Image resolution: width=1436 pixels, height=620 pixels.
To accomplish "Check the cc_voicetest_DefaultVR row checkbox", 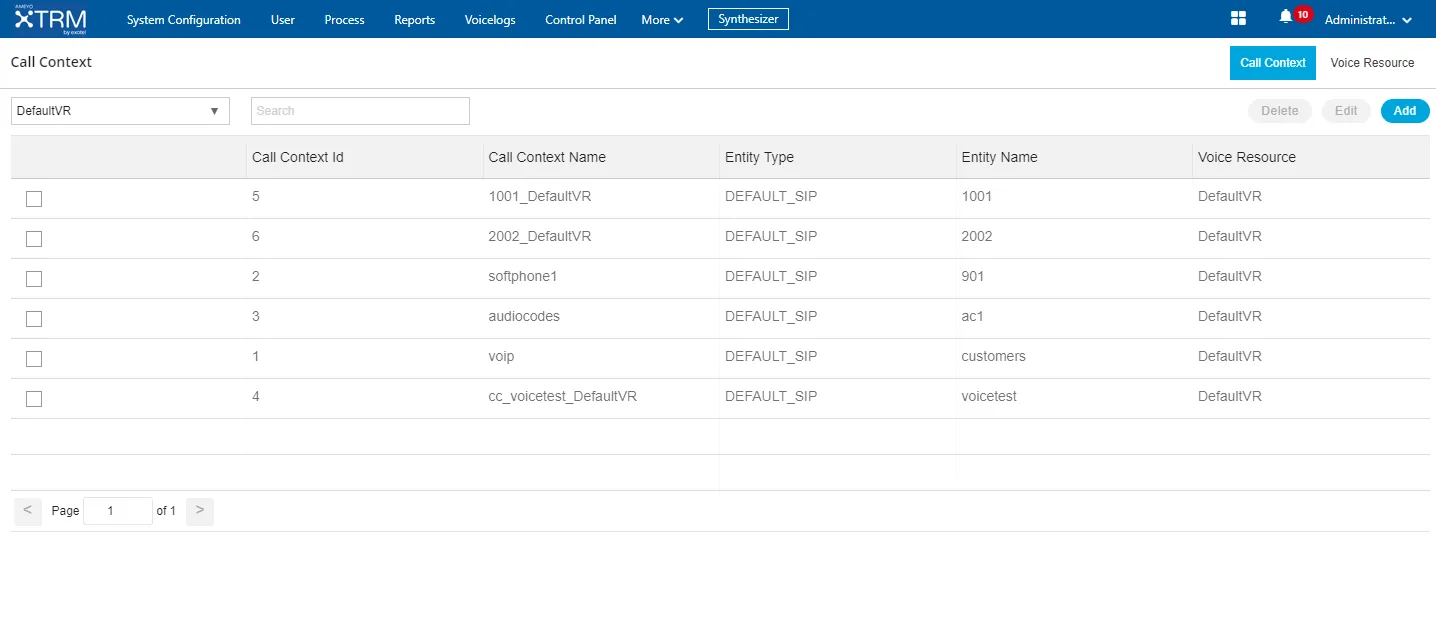I will tap(34, 399).
